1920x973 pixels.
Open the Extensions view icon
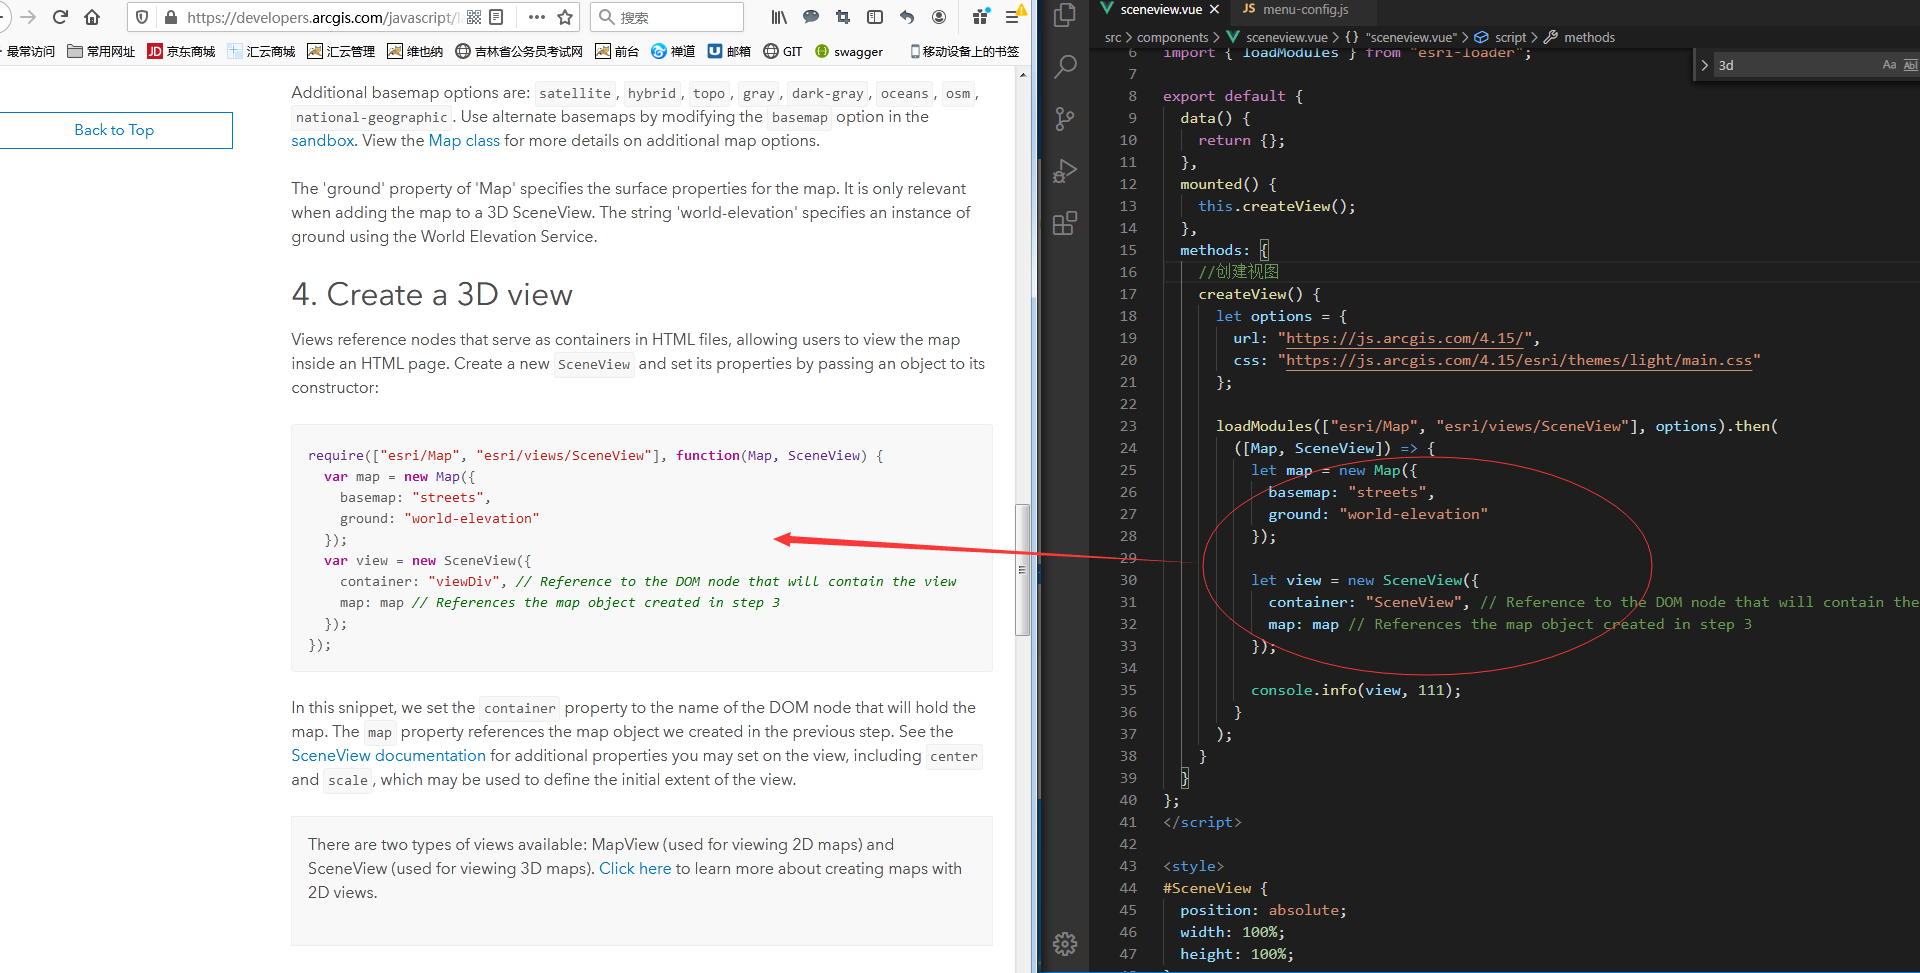(1065, 223)
